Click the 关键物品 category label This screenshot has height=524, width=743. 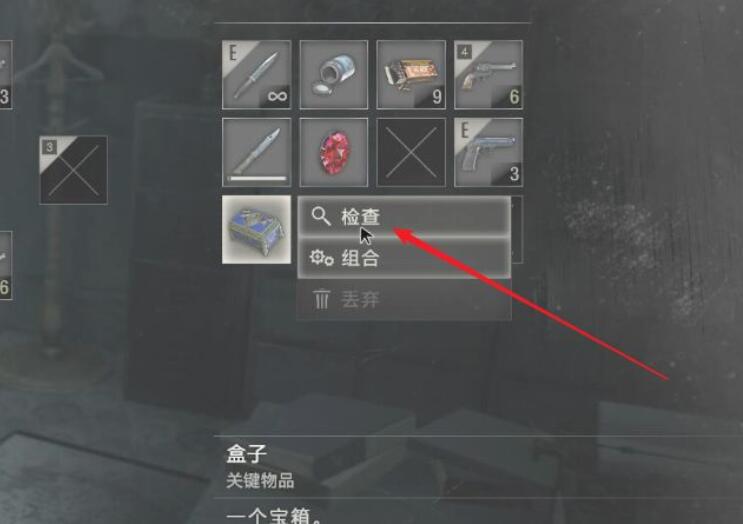(260, 481)
